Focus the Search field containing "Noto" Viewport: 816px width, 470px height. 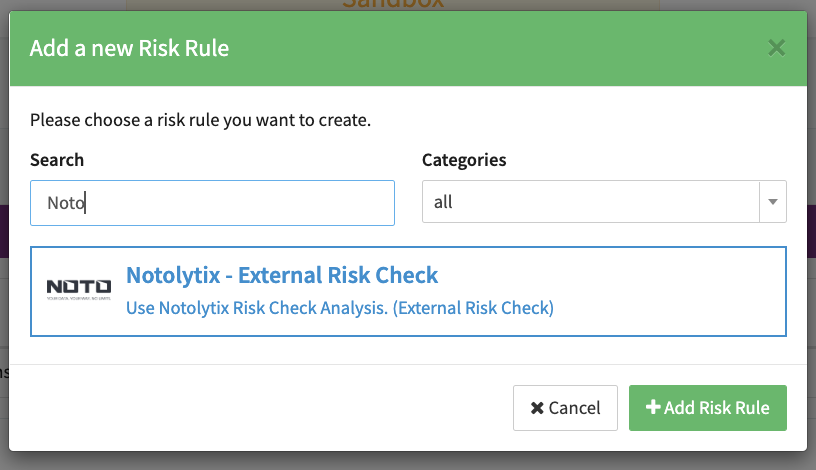pos(212,203)
